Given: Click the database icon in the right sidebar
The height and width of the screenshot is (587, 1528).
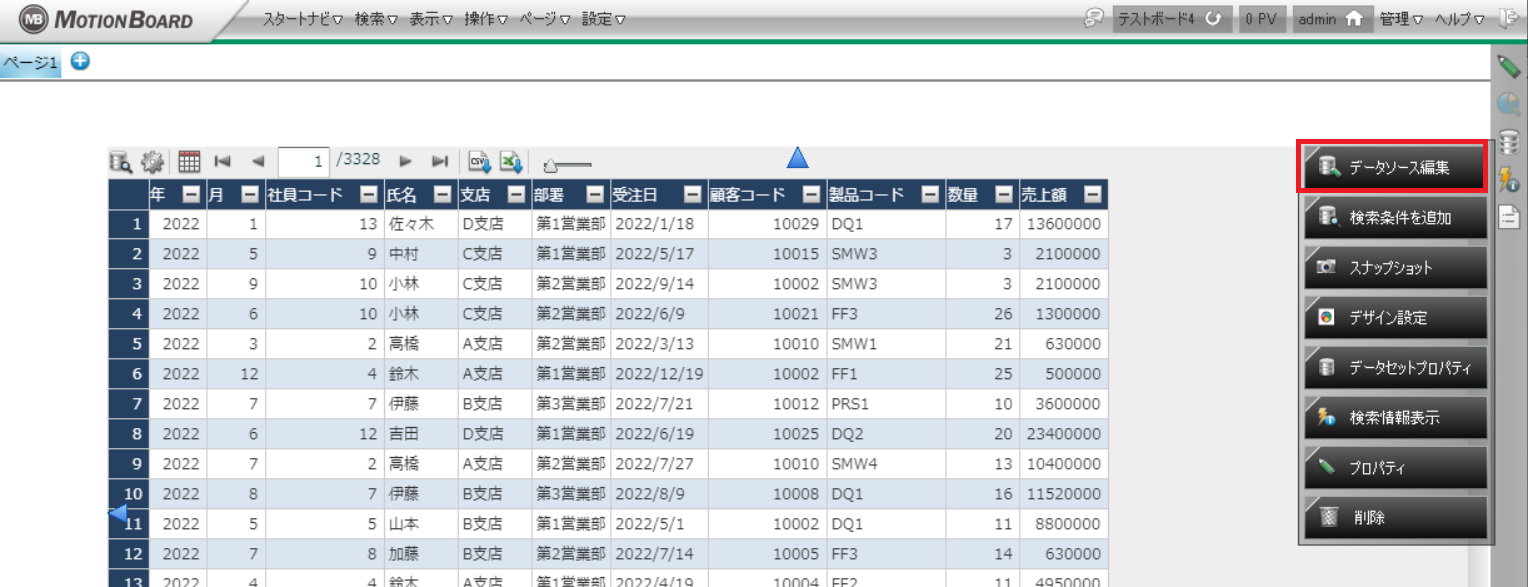Looking at the screenshot, I should [1509, 142].
